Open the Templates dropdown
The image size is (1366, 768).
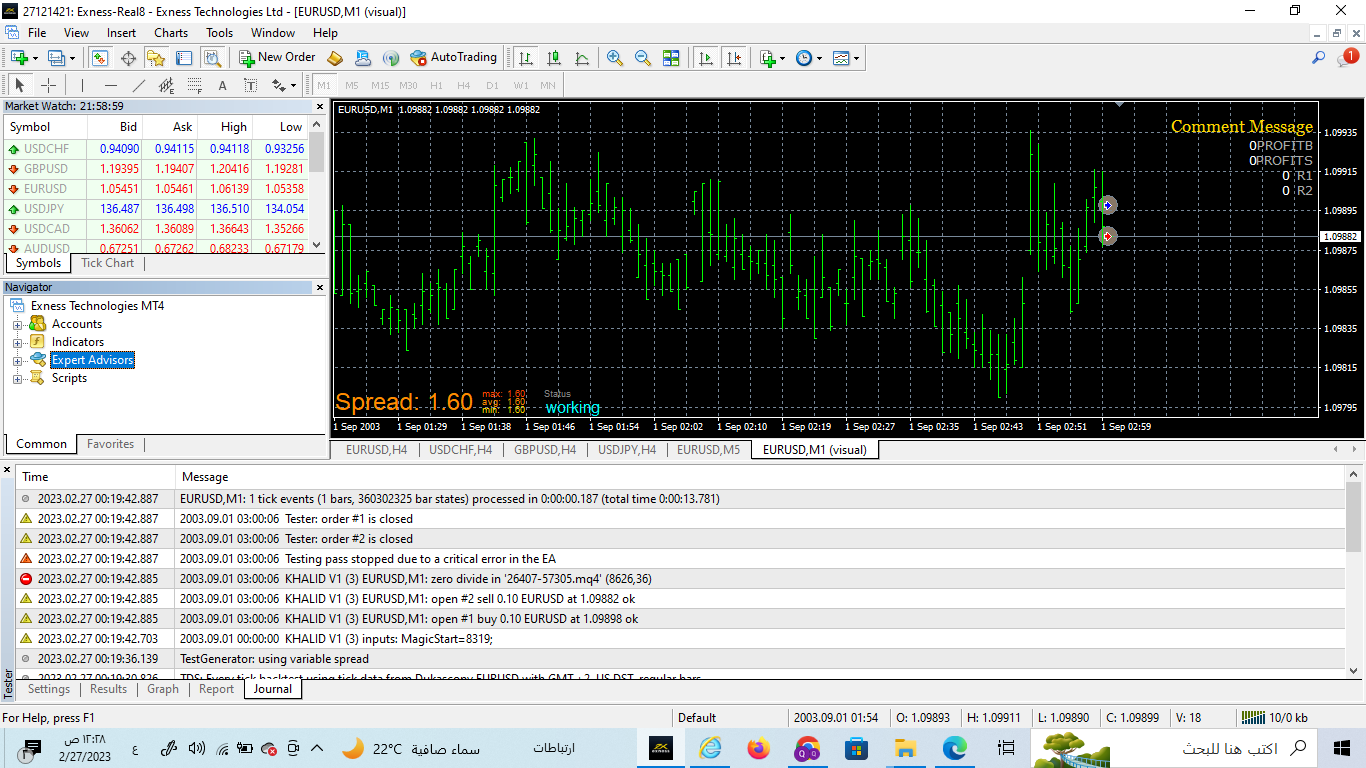click(846, 58)
